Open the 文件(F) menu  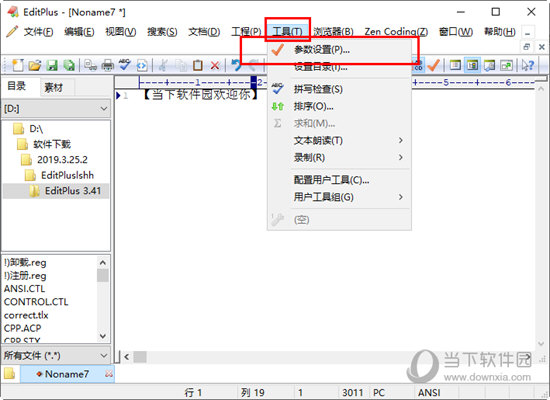point(38,32)
